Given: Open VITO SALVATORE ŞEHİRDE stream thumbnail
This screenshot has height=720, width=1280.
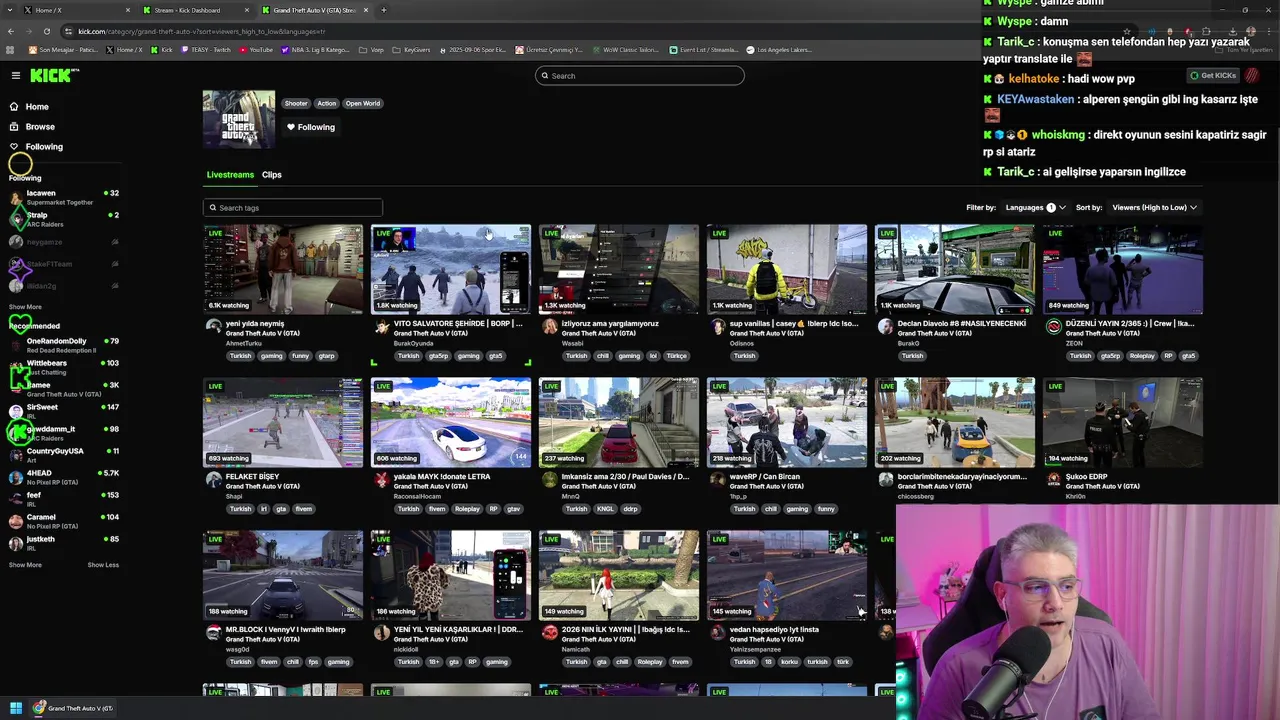Looking at the screenshot, I should pos(451,270).
